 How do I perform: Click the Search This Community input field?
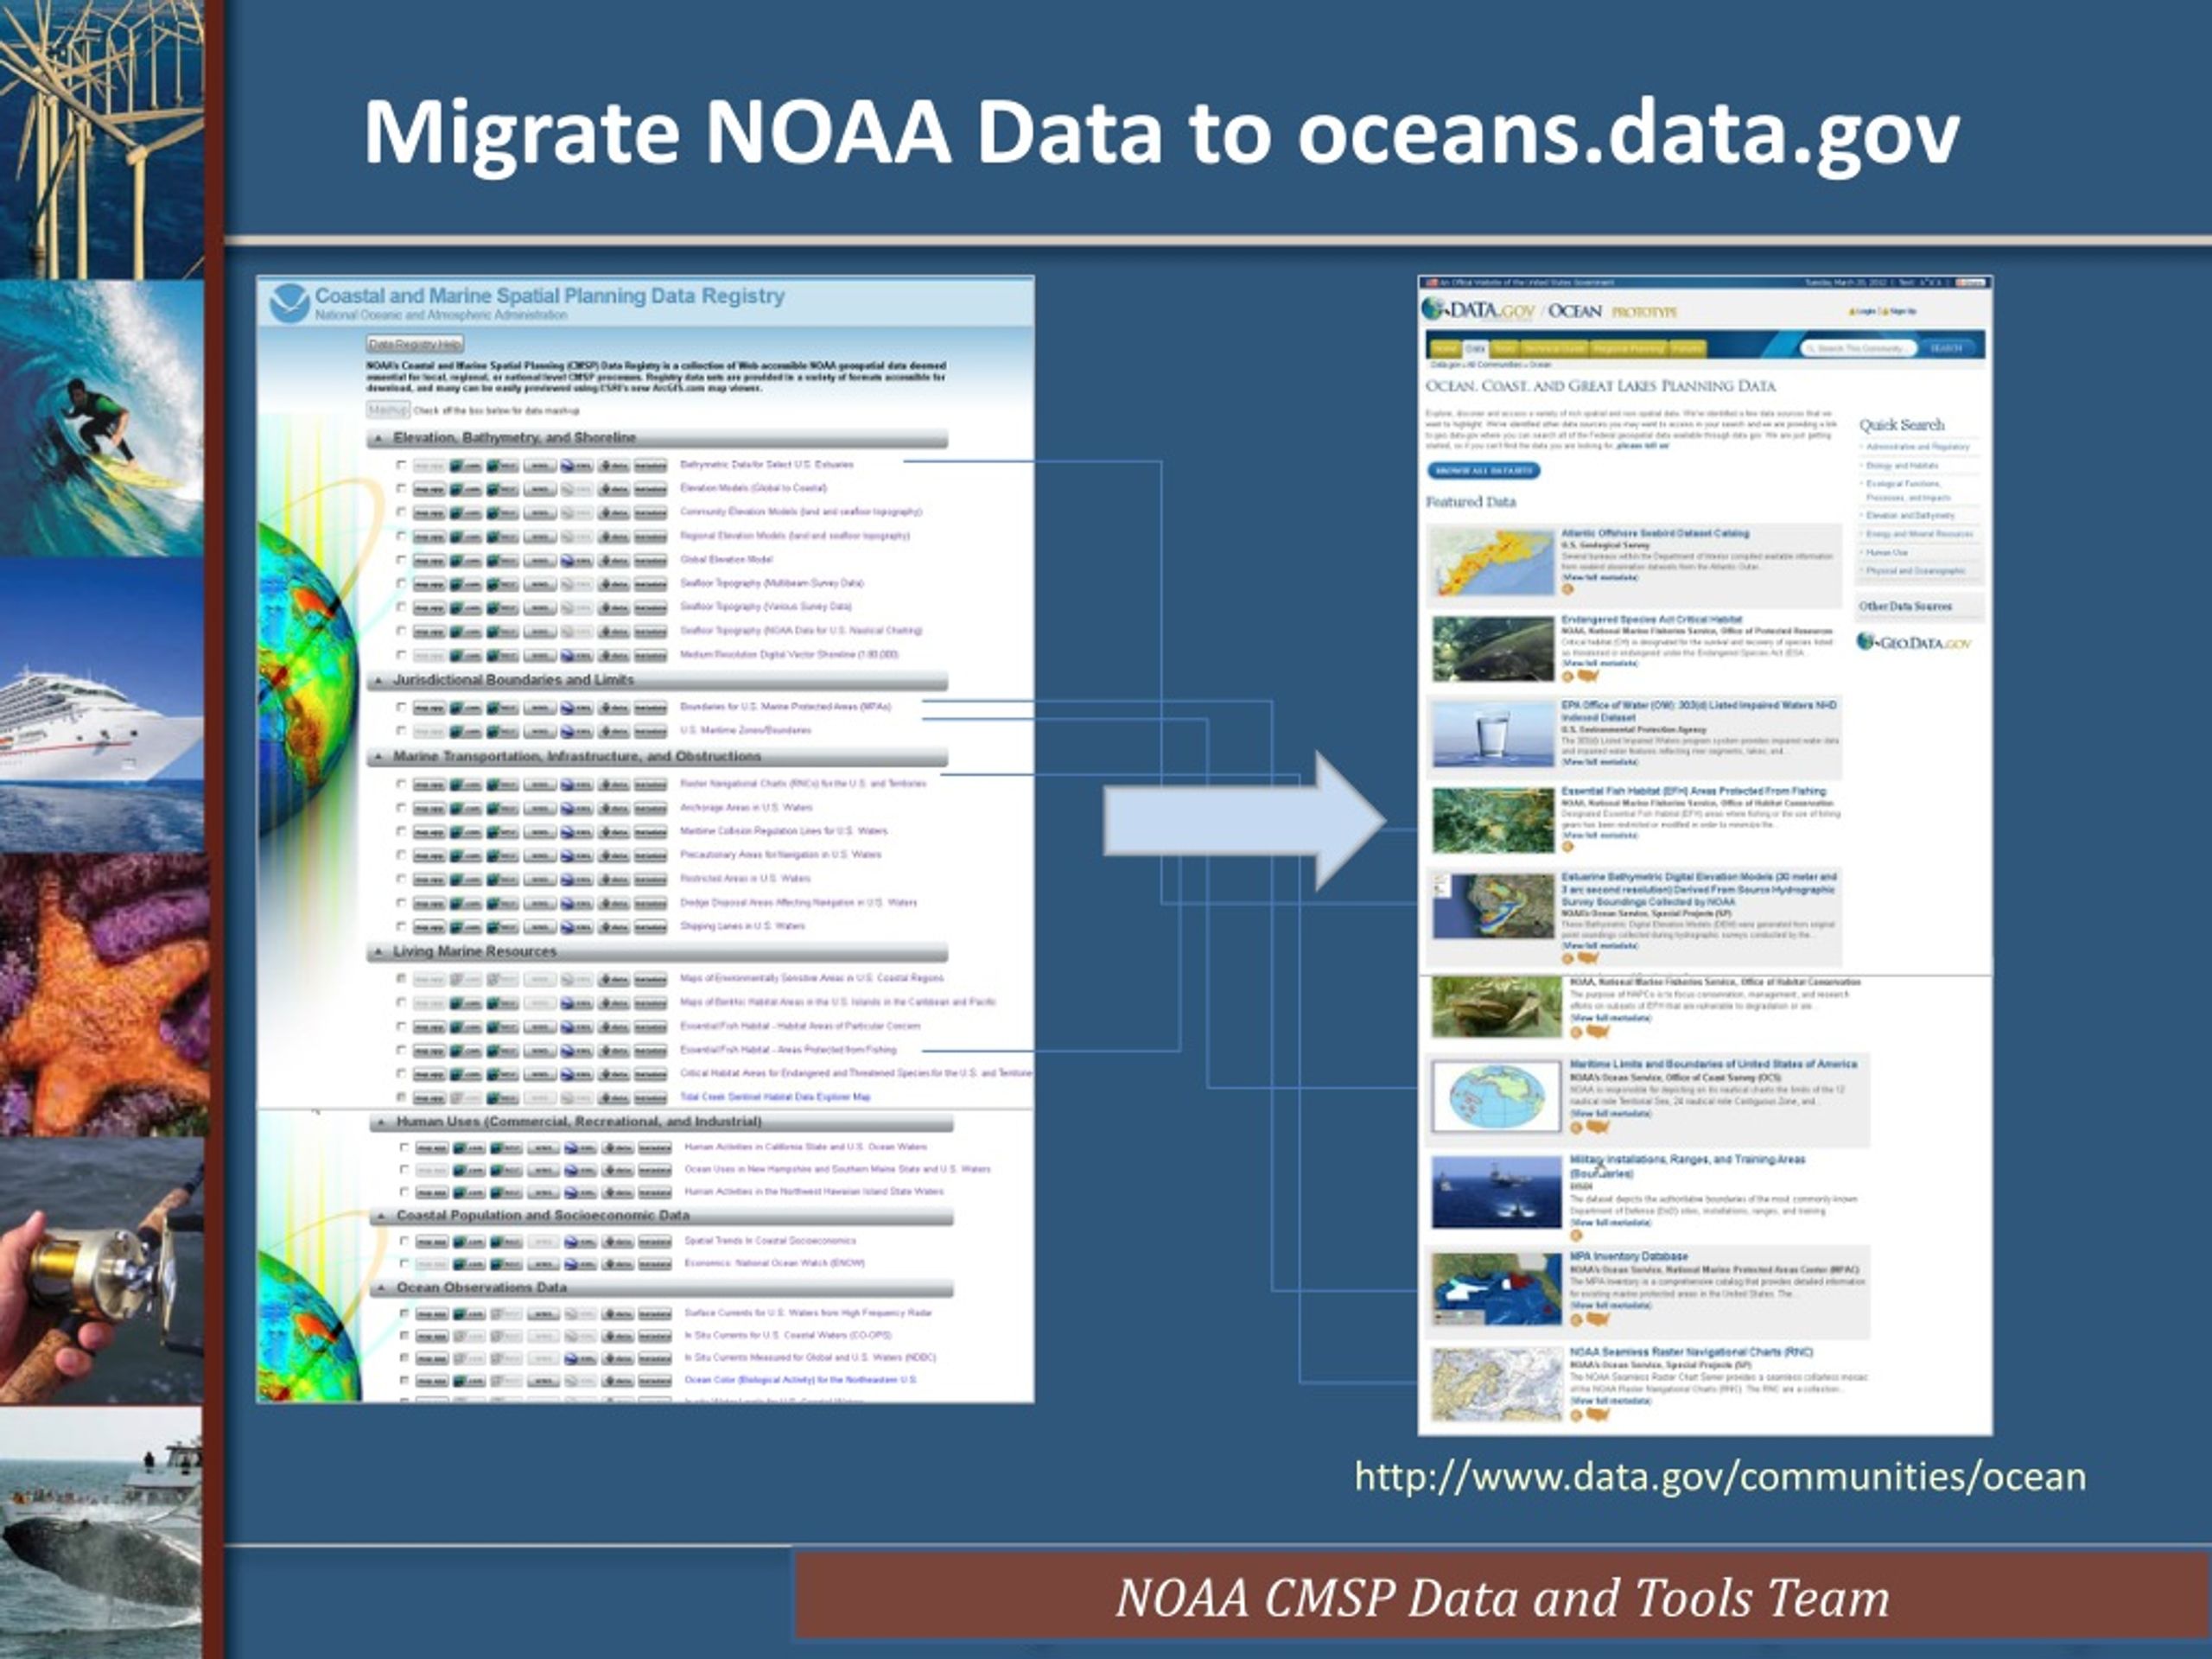[1859, 348]
